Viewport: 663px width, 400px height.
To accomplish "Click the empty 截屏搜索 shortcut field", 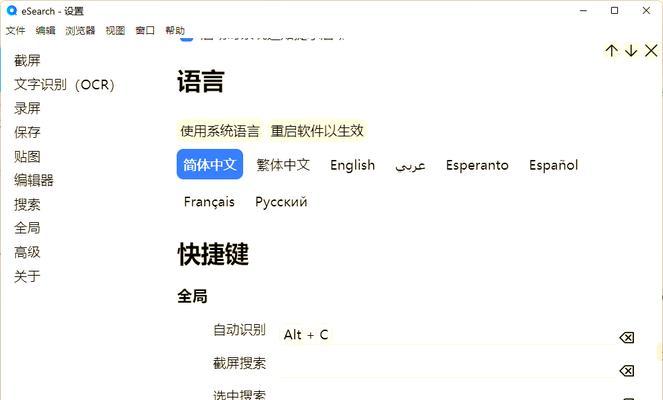I will (x=446, y=367).
